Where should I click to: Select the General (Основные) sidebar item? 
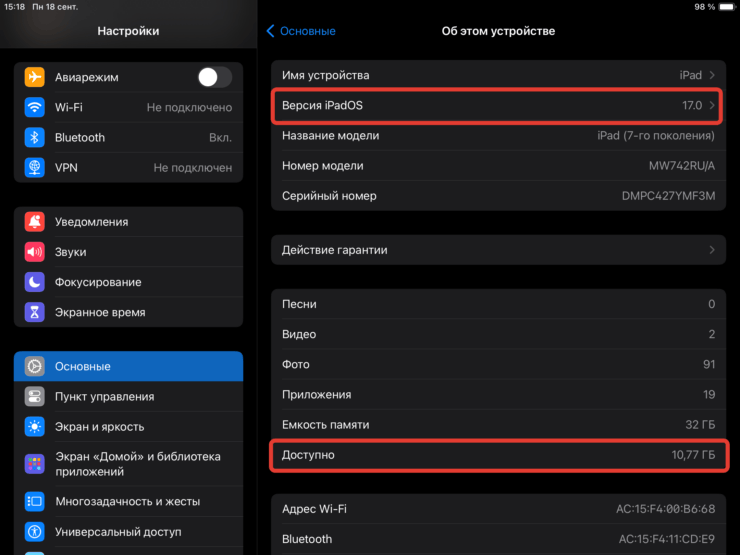click(128, 367)
